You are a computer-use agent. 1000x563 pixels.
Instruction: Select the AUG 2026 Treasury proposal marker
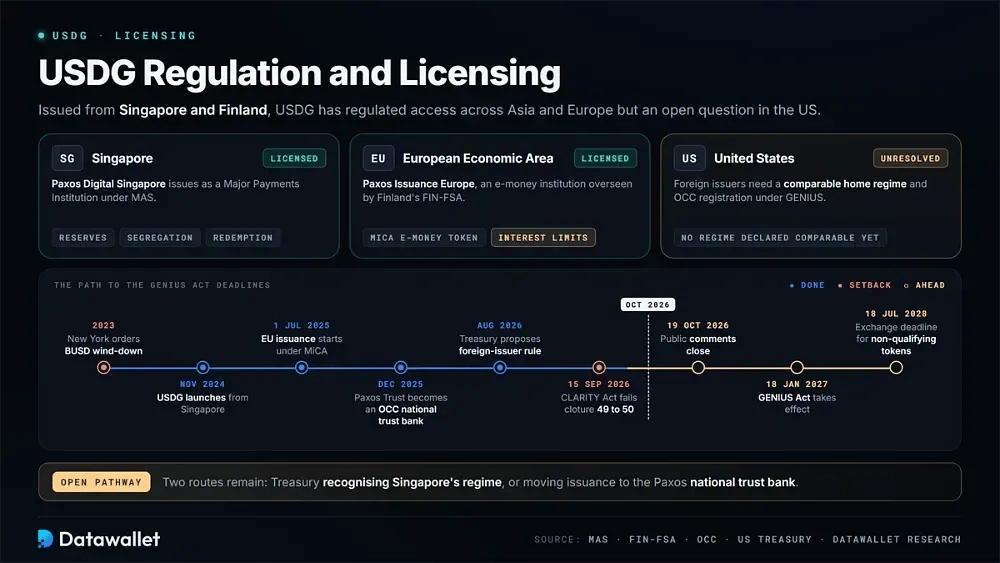[500, 367]
